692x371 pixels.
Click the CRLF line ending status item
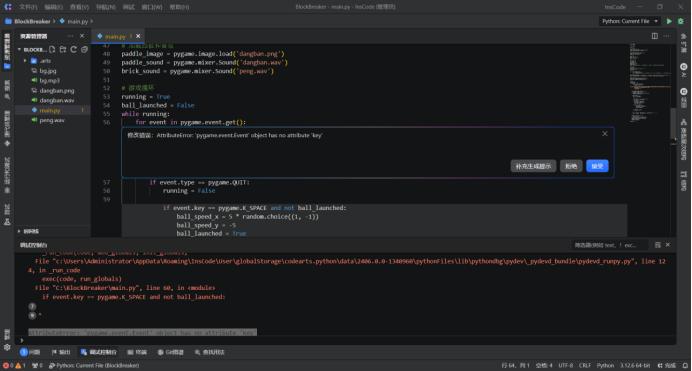point(585,365)
